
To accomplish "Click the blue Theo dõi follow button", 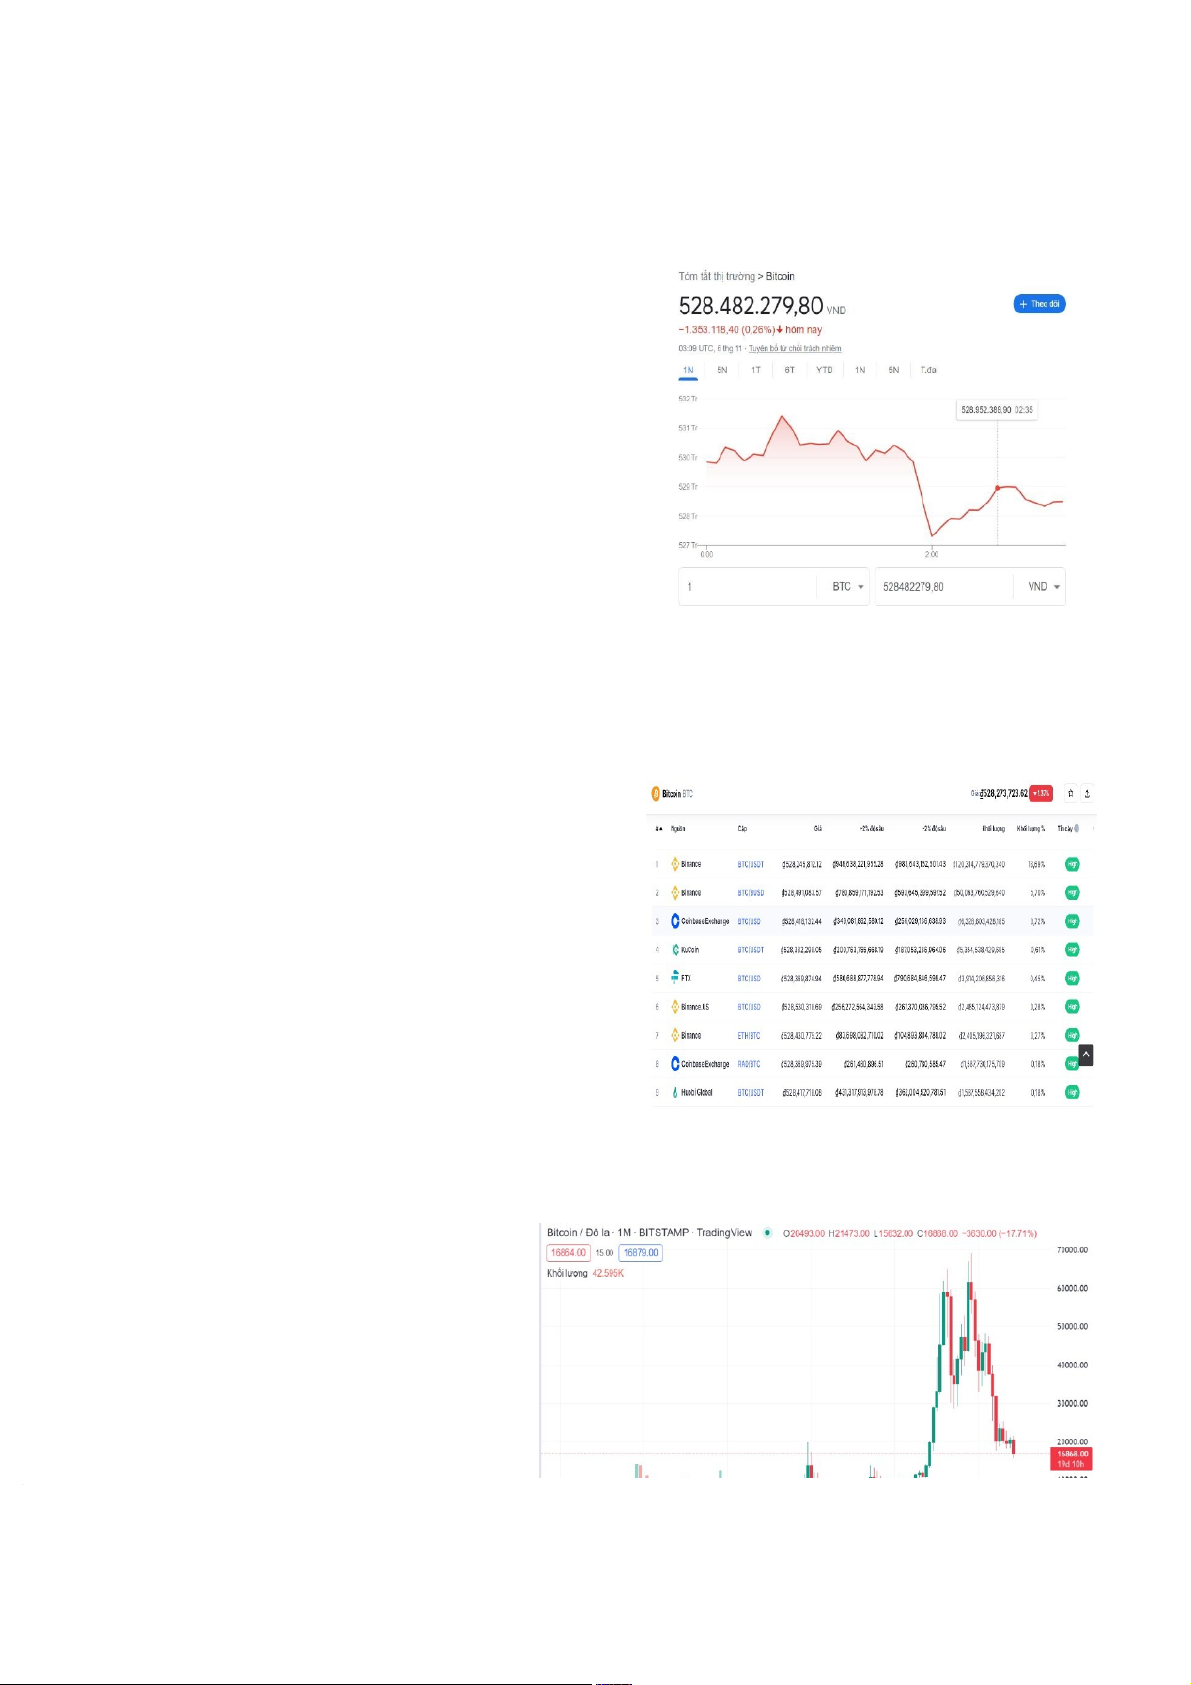I will 1039,304.
